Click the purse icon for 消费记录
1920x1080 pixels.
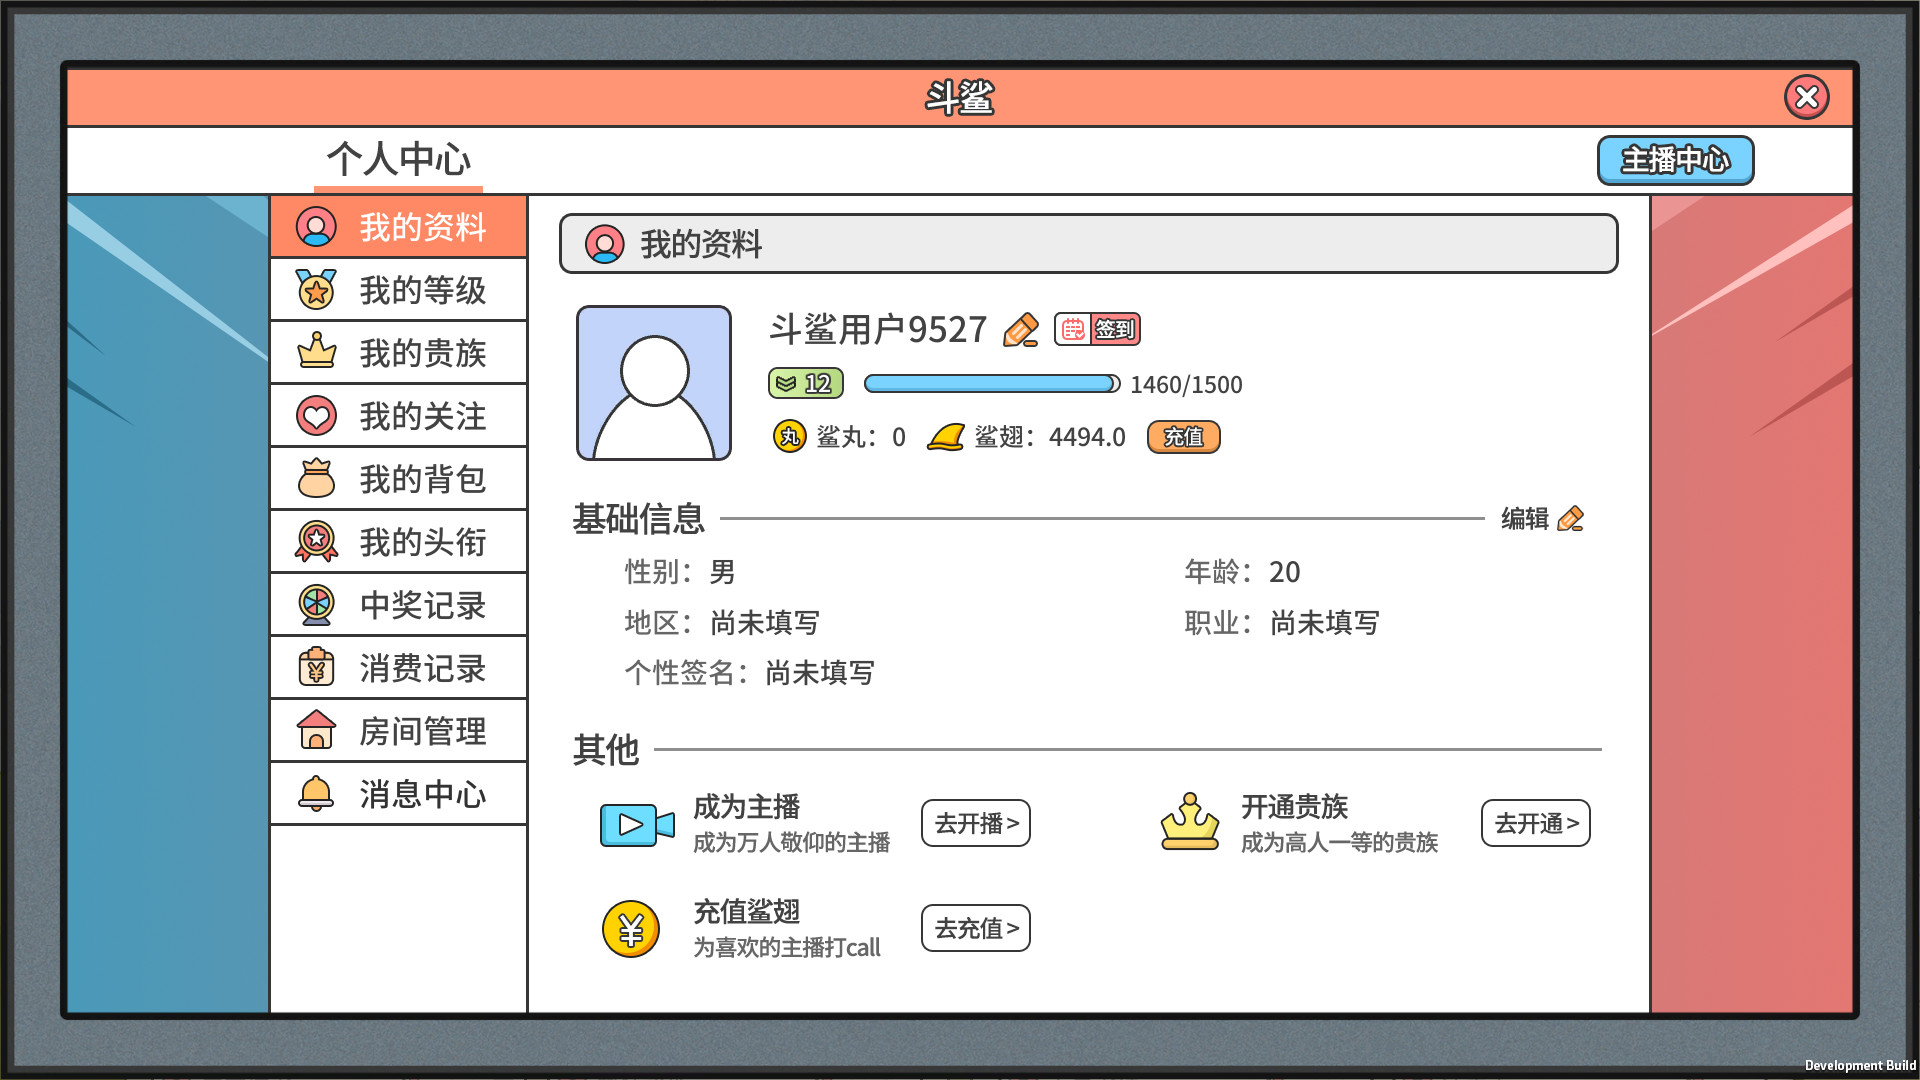click(x=317, y=667)
